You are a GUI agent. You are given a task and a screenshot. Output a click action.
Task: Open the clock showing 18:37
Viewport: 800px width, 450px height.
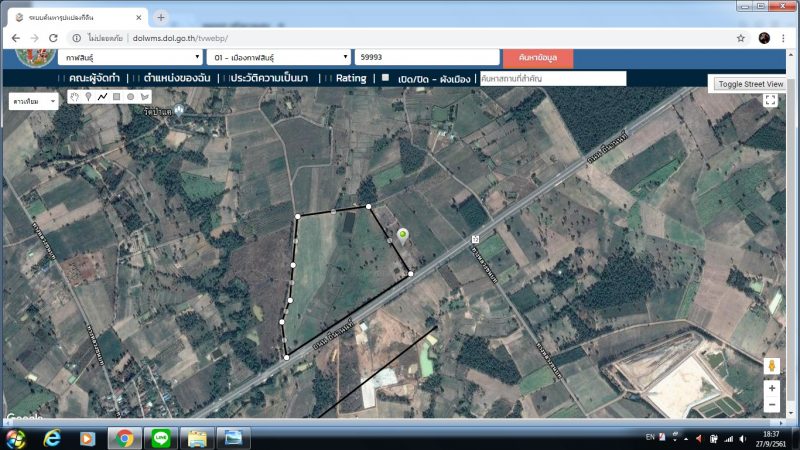pos(771,439)
